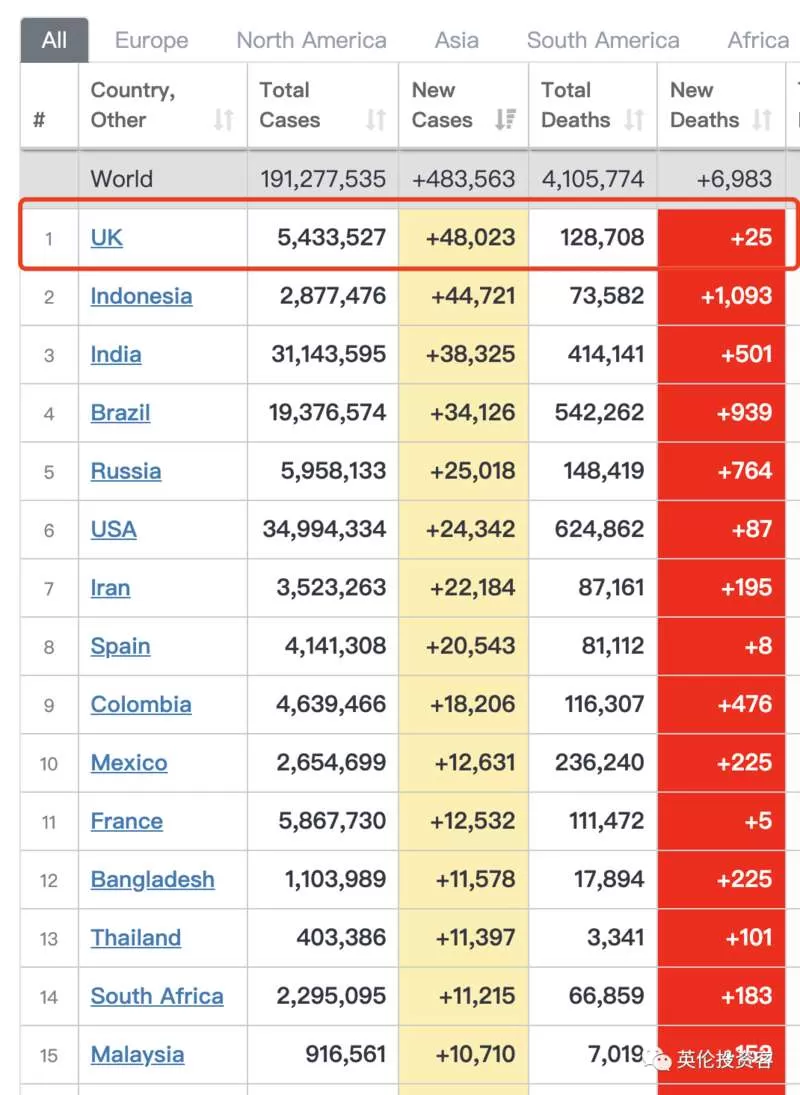Visit the Bangladesh country page
Viewport: 800px width, 1095px height.
pos(152,879)
